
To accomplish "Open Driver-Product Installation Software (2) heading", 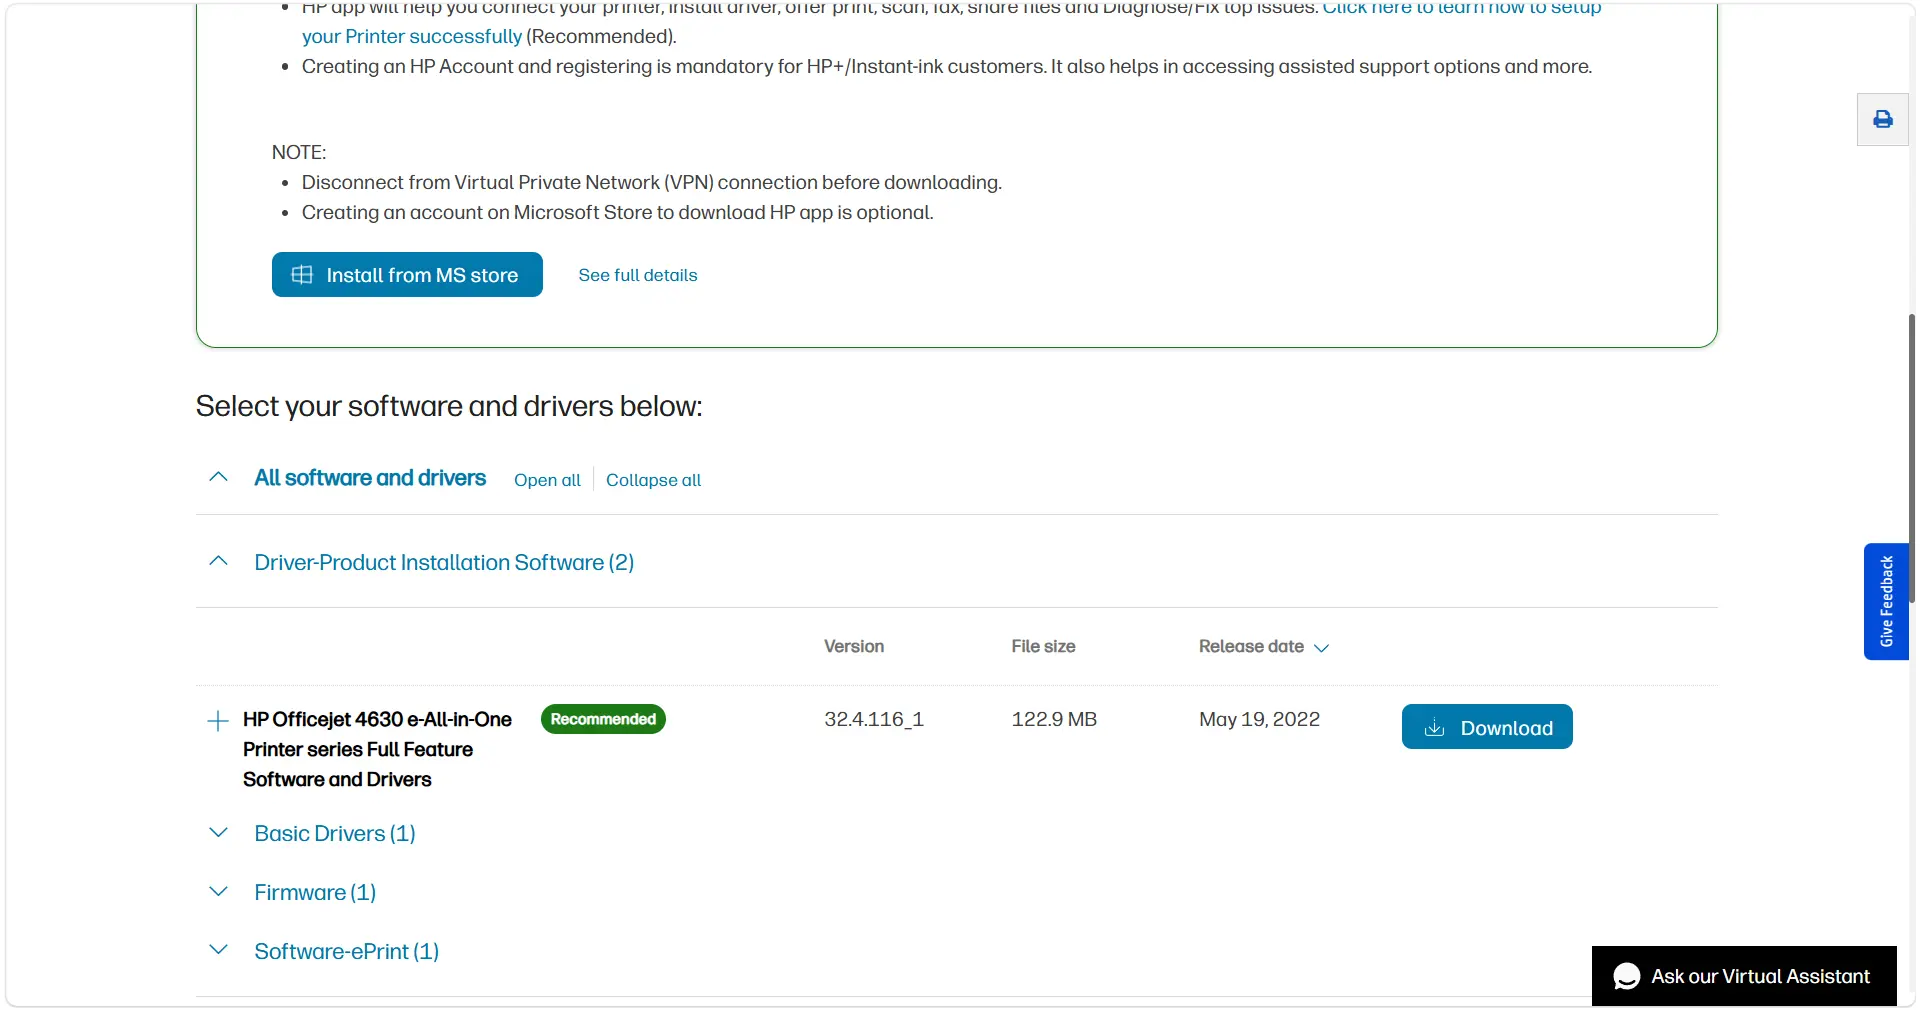I will pyautogui.click(x=444, y=563).
